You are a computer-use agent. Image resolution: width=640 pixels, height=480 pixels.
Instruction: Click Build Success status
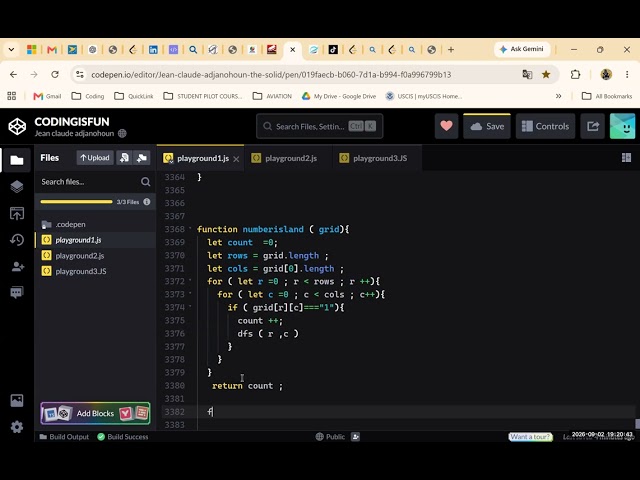[x=123, y=437]
